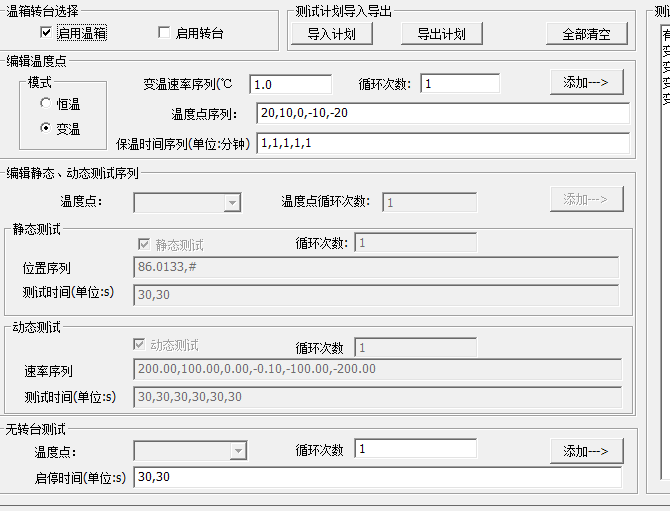The width and height of the screenshot is (670, 511).
Task: Click the 导入计划 button
Action: 332,34
